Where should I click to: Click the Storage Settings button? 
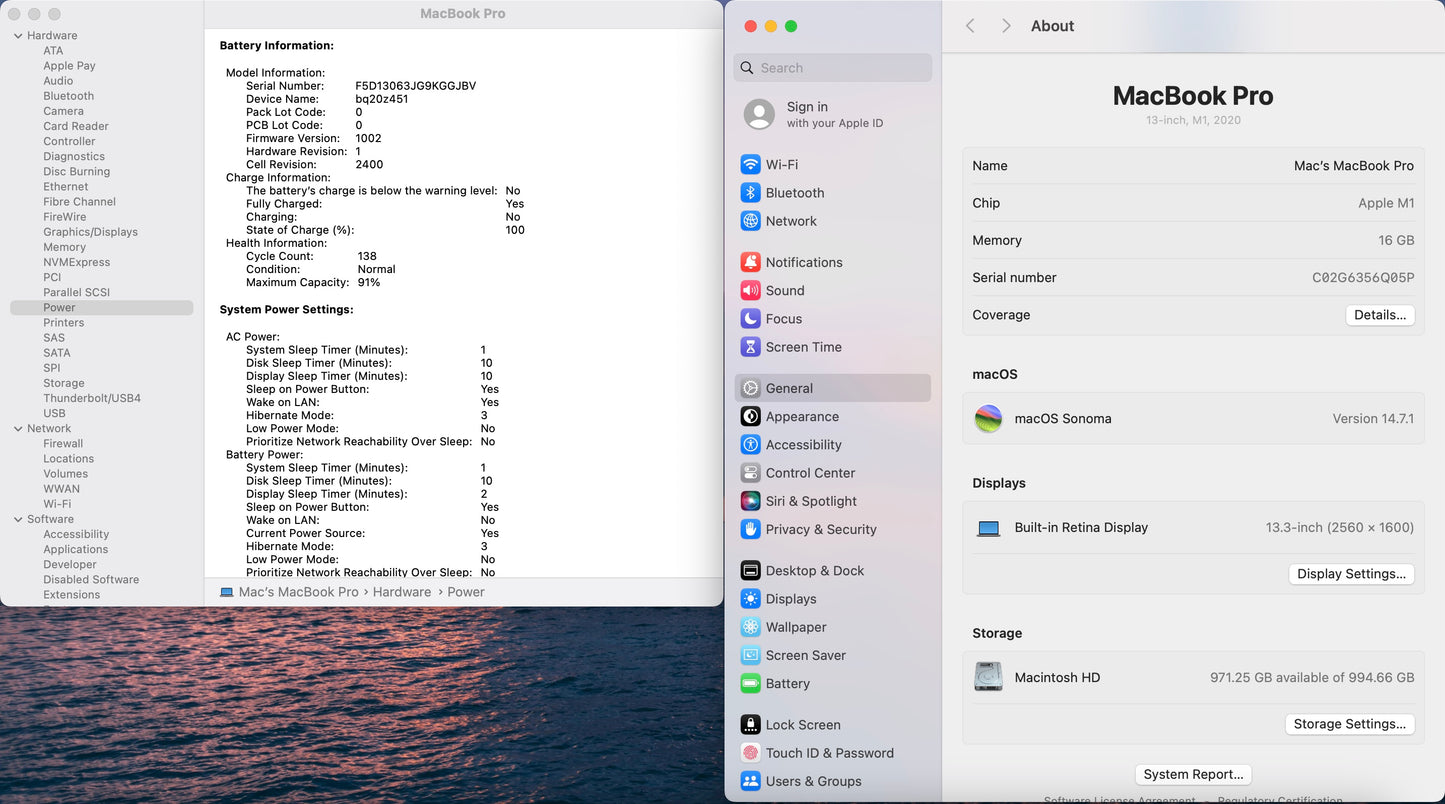[1349, 724]
